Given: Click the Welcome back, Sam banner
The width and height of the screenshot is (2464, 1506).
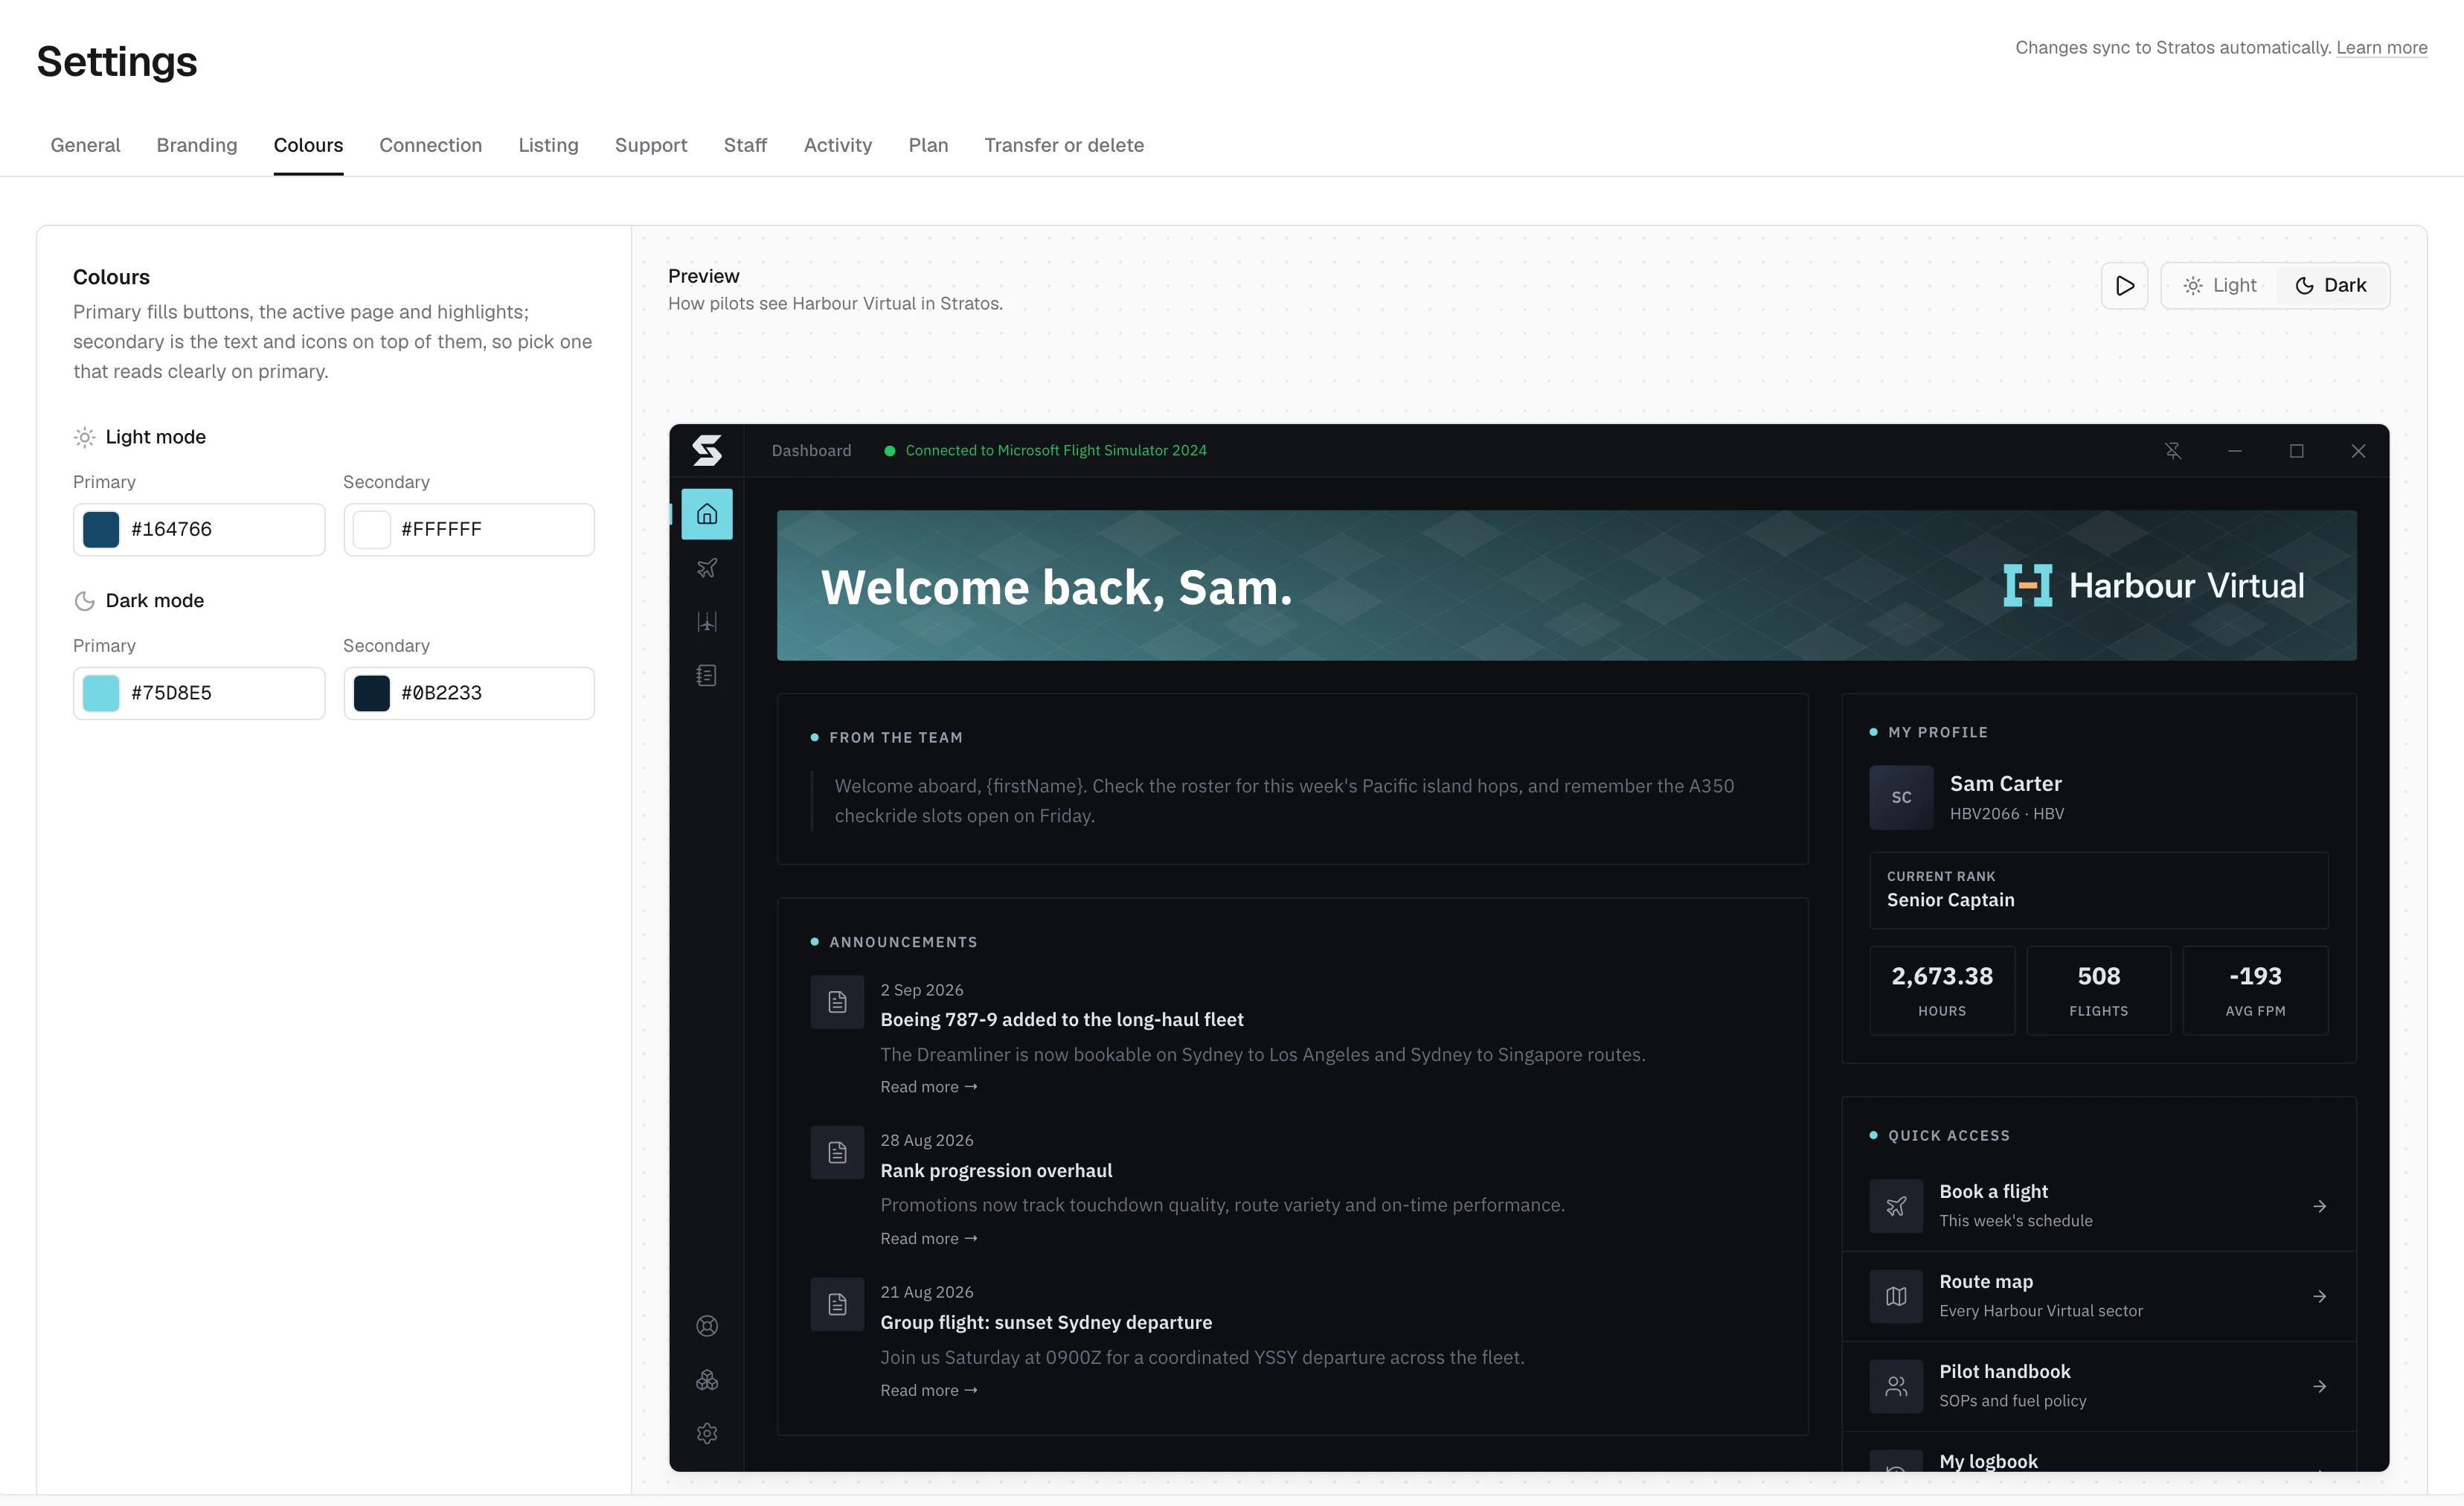Looking at the screenshot, I should click(x=1566, y=586).
